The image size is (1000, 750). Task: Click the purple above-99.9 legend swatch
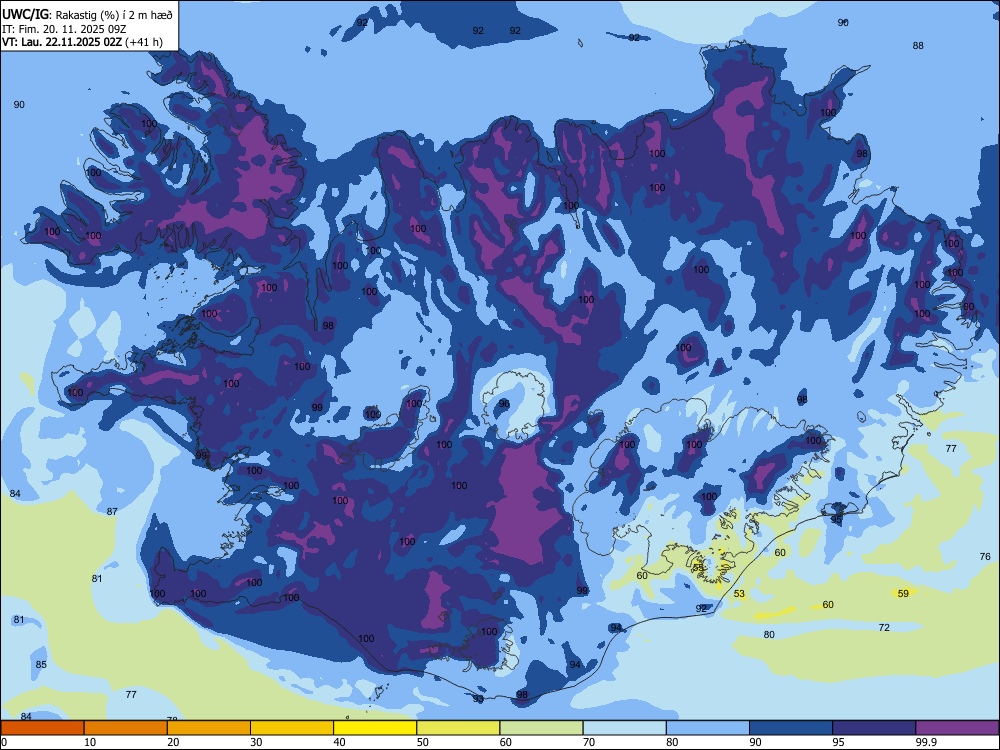click(957, 728)
